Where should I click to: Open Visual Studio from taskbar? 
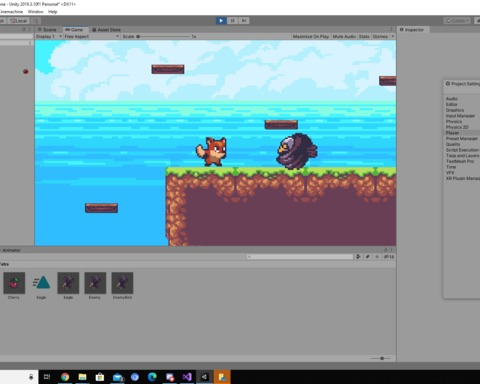(x=187, y=377)
